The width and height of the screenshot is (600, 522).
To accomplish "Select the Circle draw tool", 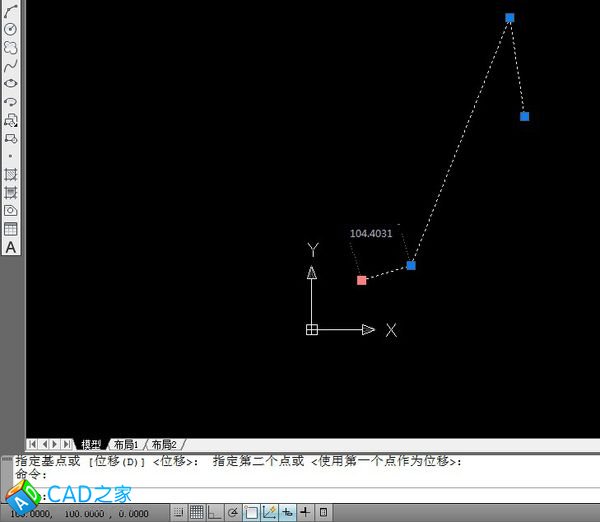I will point(11,29).
